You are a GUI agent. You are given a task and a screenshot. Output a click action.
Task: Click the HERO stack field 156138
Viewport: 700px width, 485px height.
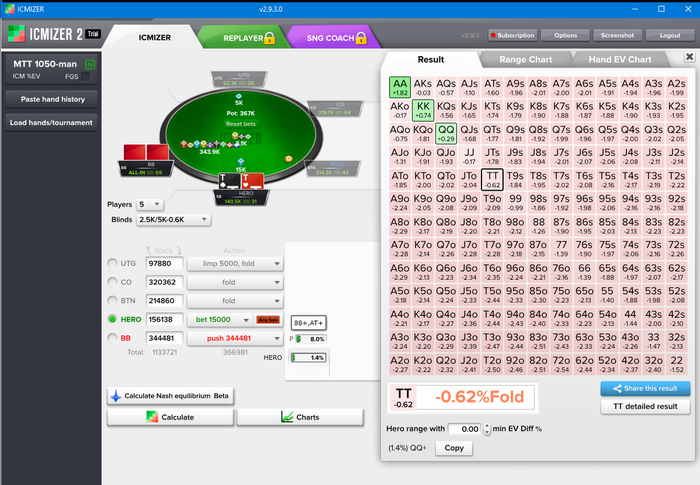point(164,319)
